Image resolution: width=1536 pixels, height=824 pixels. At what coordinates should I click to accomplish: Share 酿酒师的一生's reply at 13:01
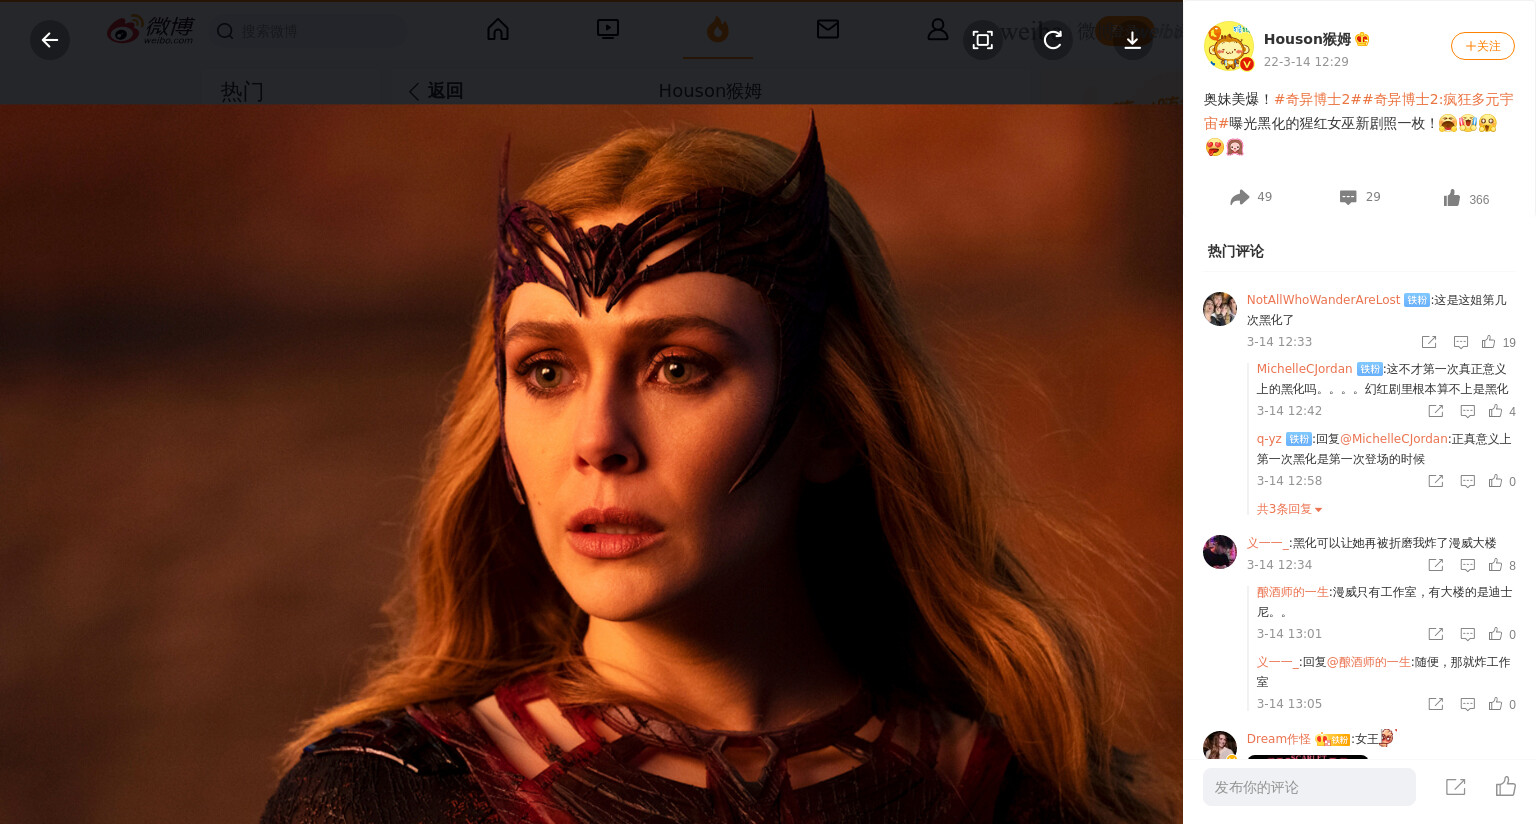1436,634
